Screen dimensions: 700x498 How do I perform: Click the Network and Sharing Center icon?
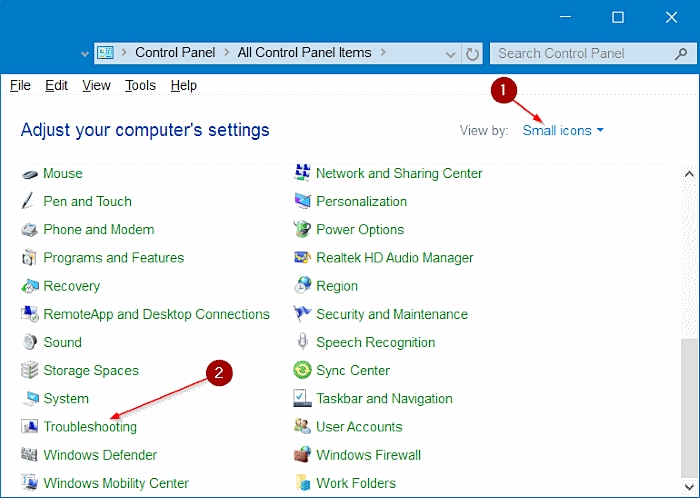[x=302, y=173]
